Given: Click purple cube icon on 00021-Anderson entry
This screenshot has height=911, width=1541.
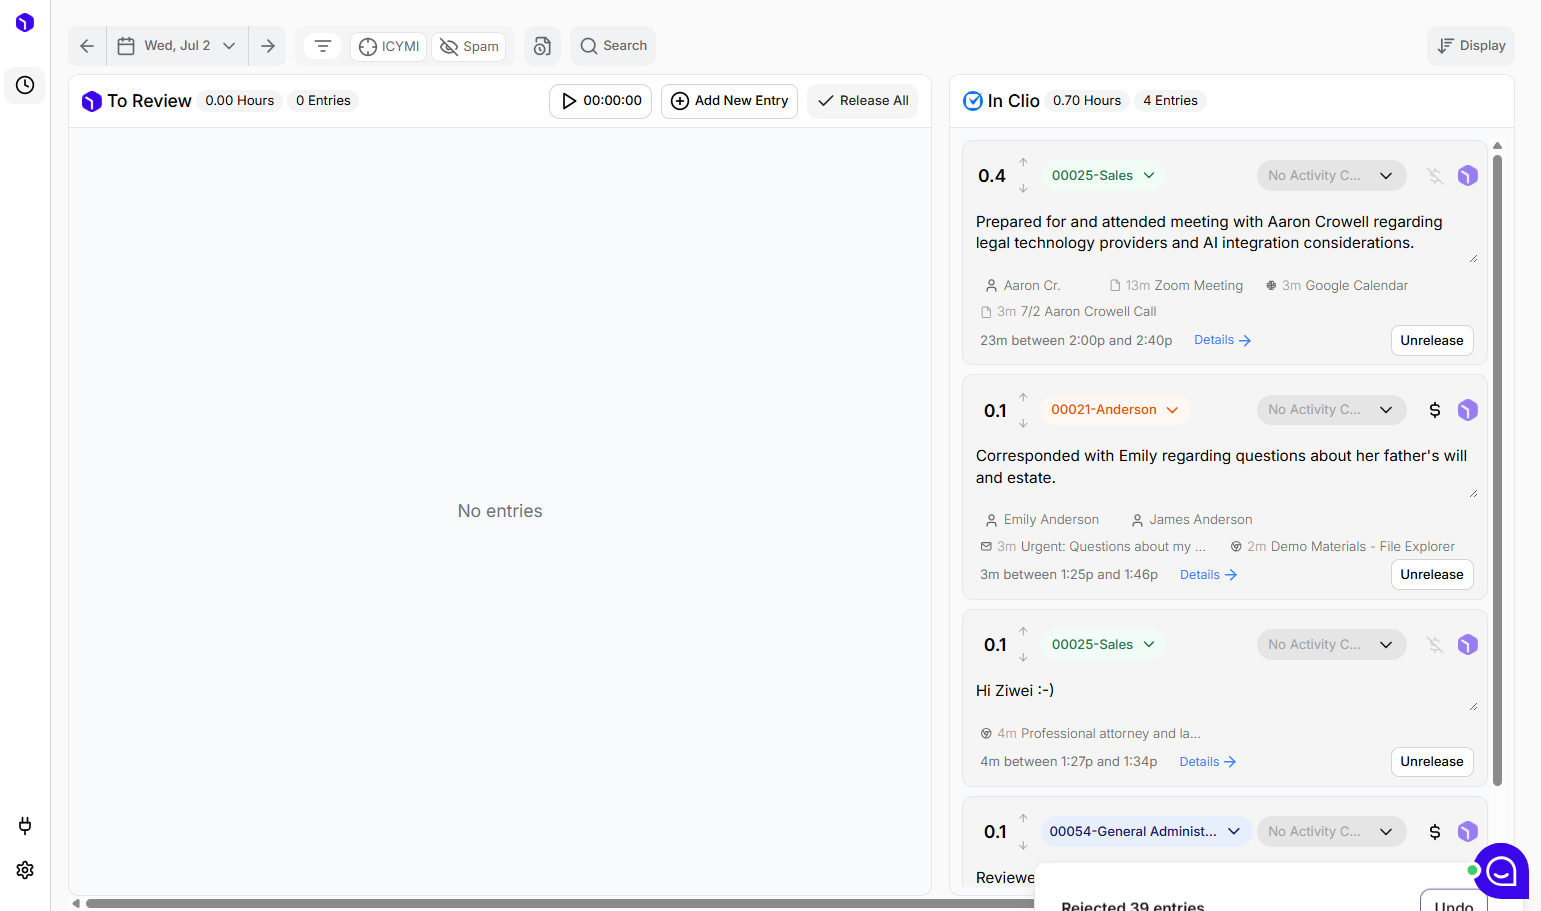Looking at the screenshot, I should click(1467, 410).
